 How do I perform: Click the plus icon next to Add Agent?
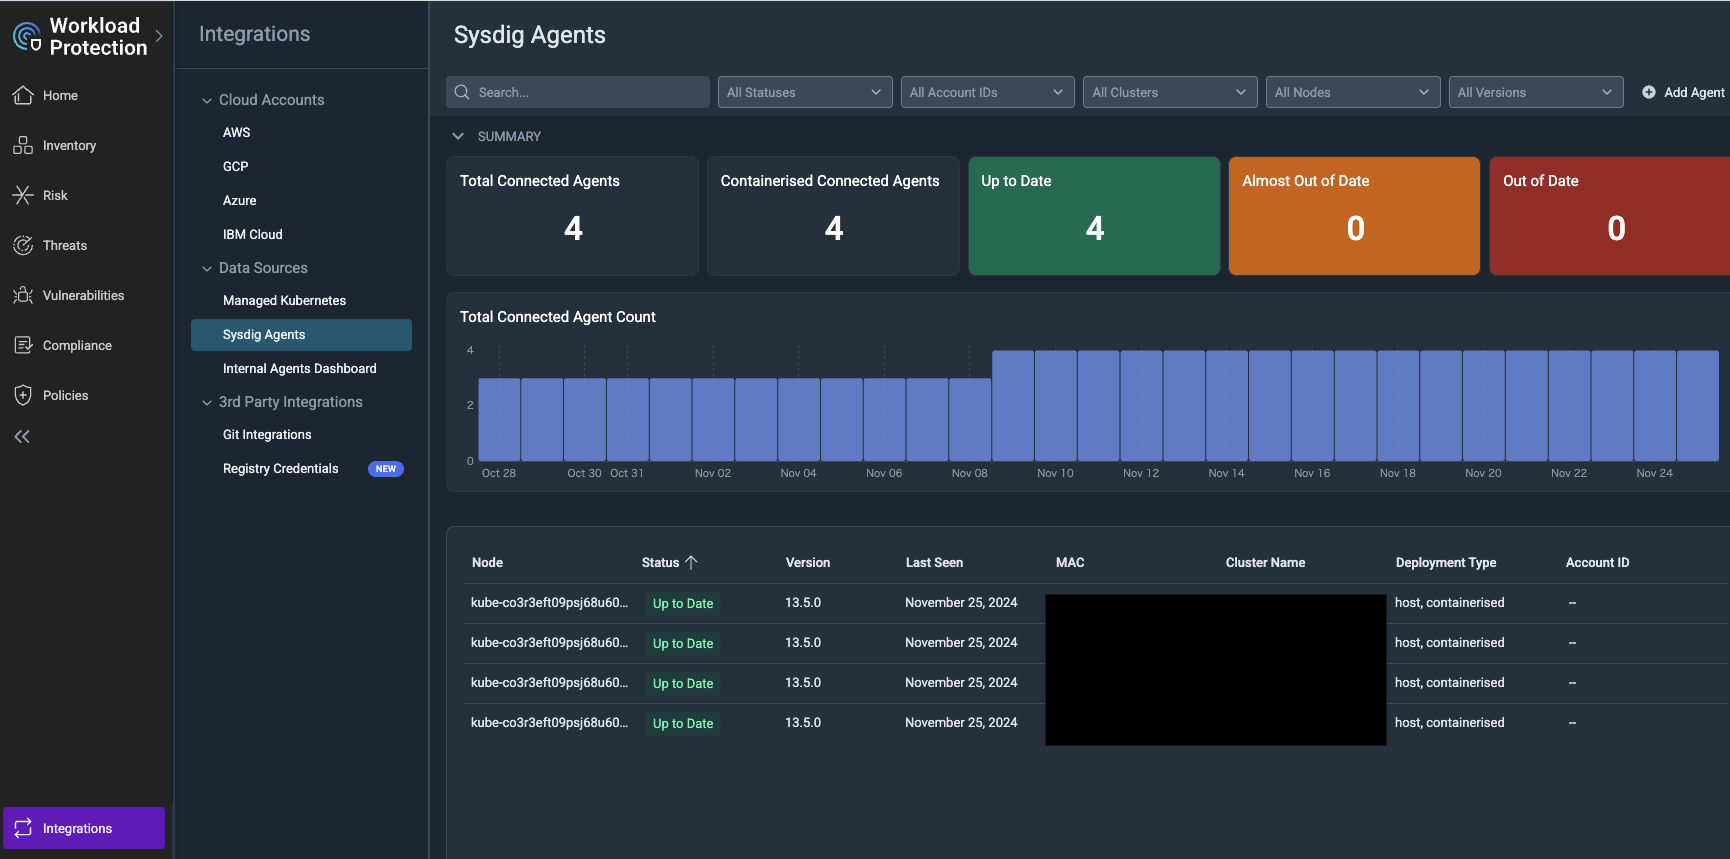tap(1649, 92)
